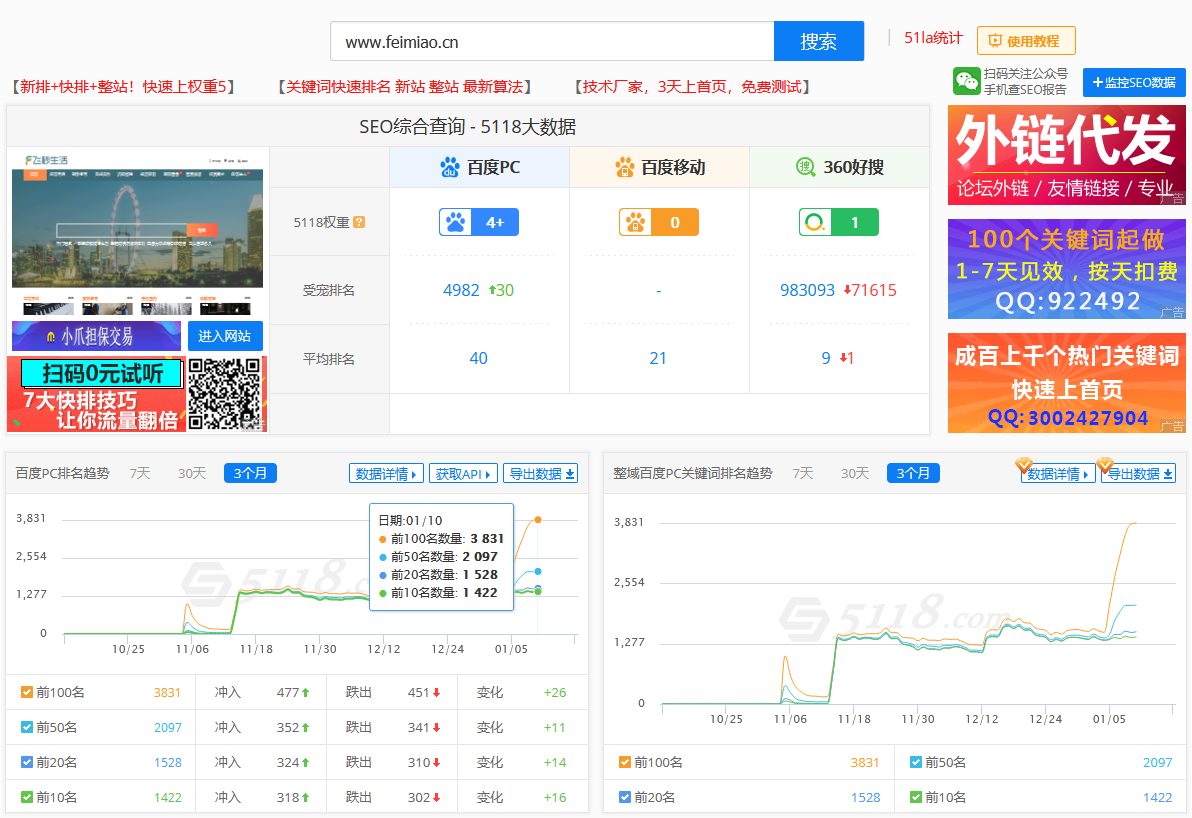Click the 小爪担保交易 banner
The width and height of the screenshot is (1192, 818).
97,336
